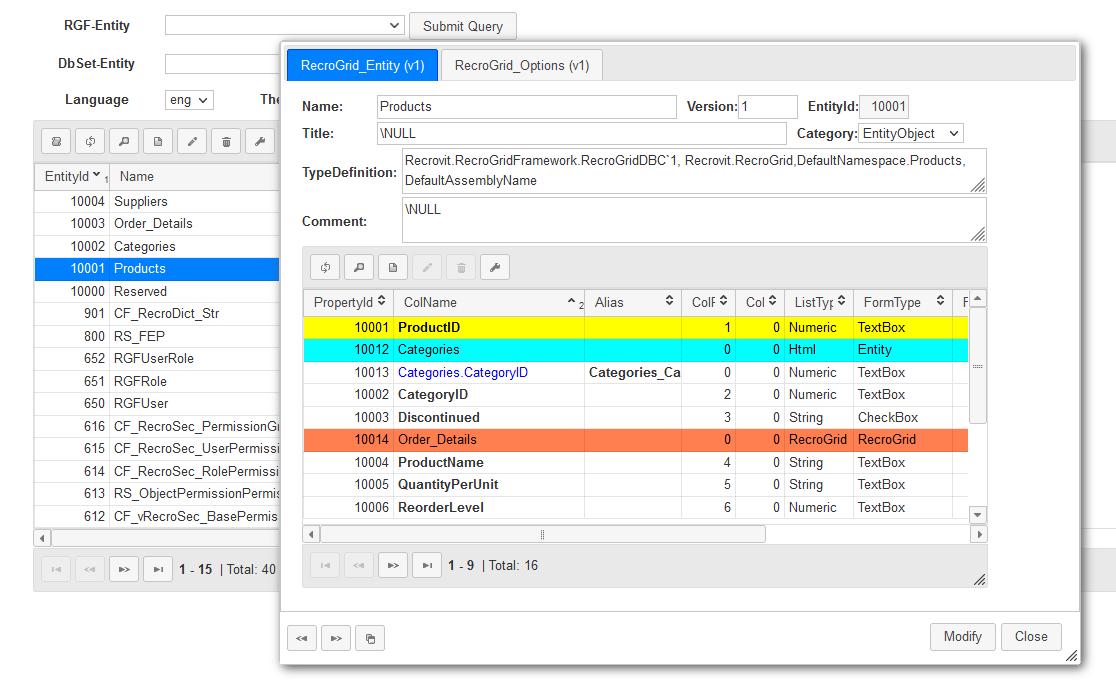Click the Modify button
Viewport: 1116px width, 690px height.
[962, 637]
